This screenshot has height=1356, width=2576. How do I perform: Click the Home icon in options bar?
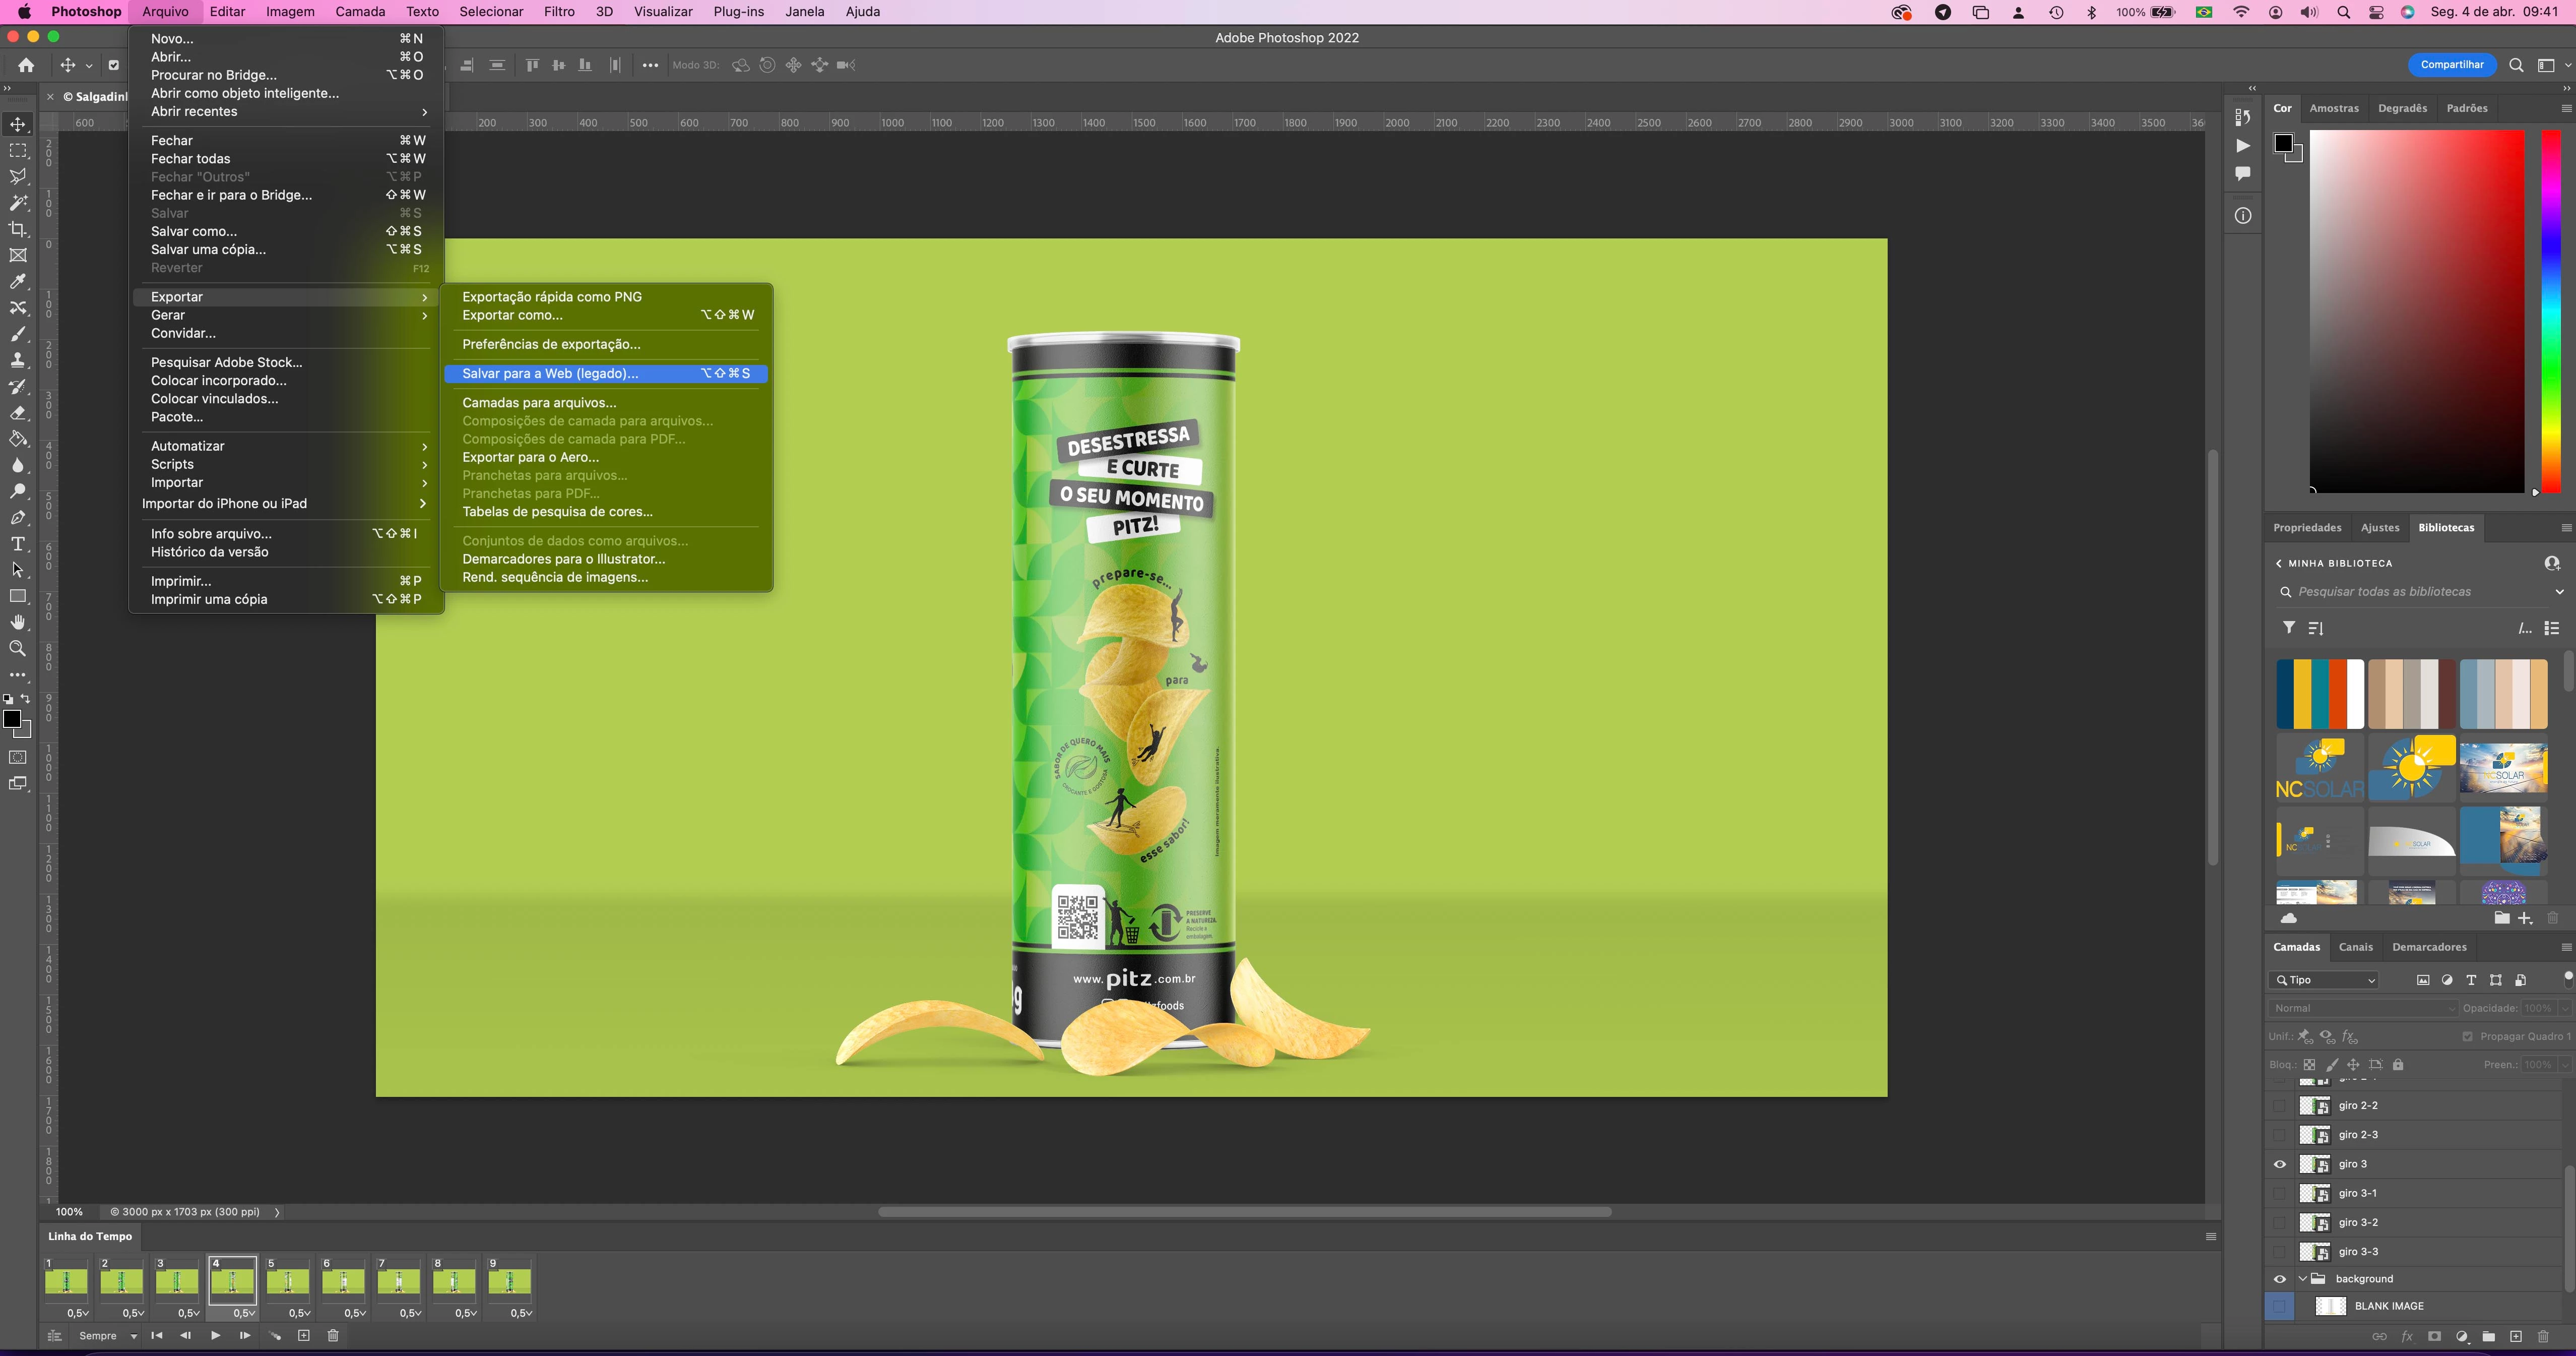pyautogui.click(x=26, y=65)
